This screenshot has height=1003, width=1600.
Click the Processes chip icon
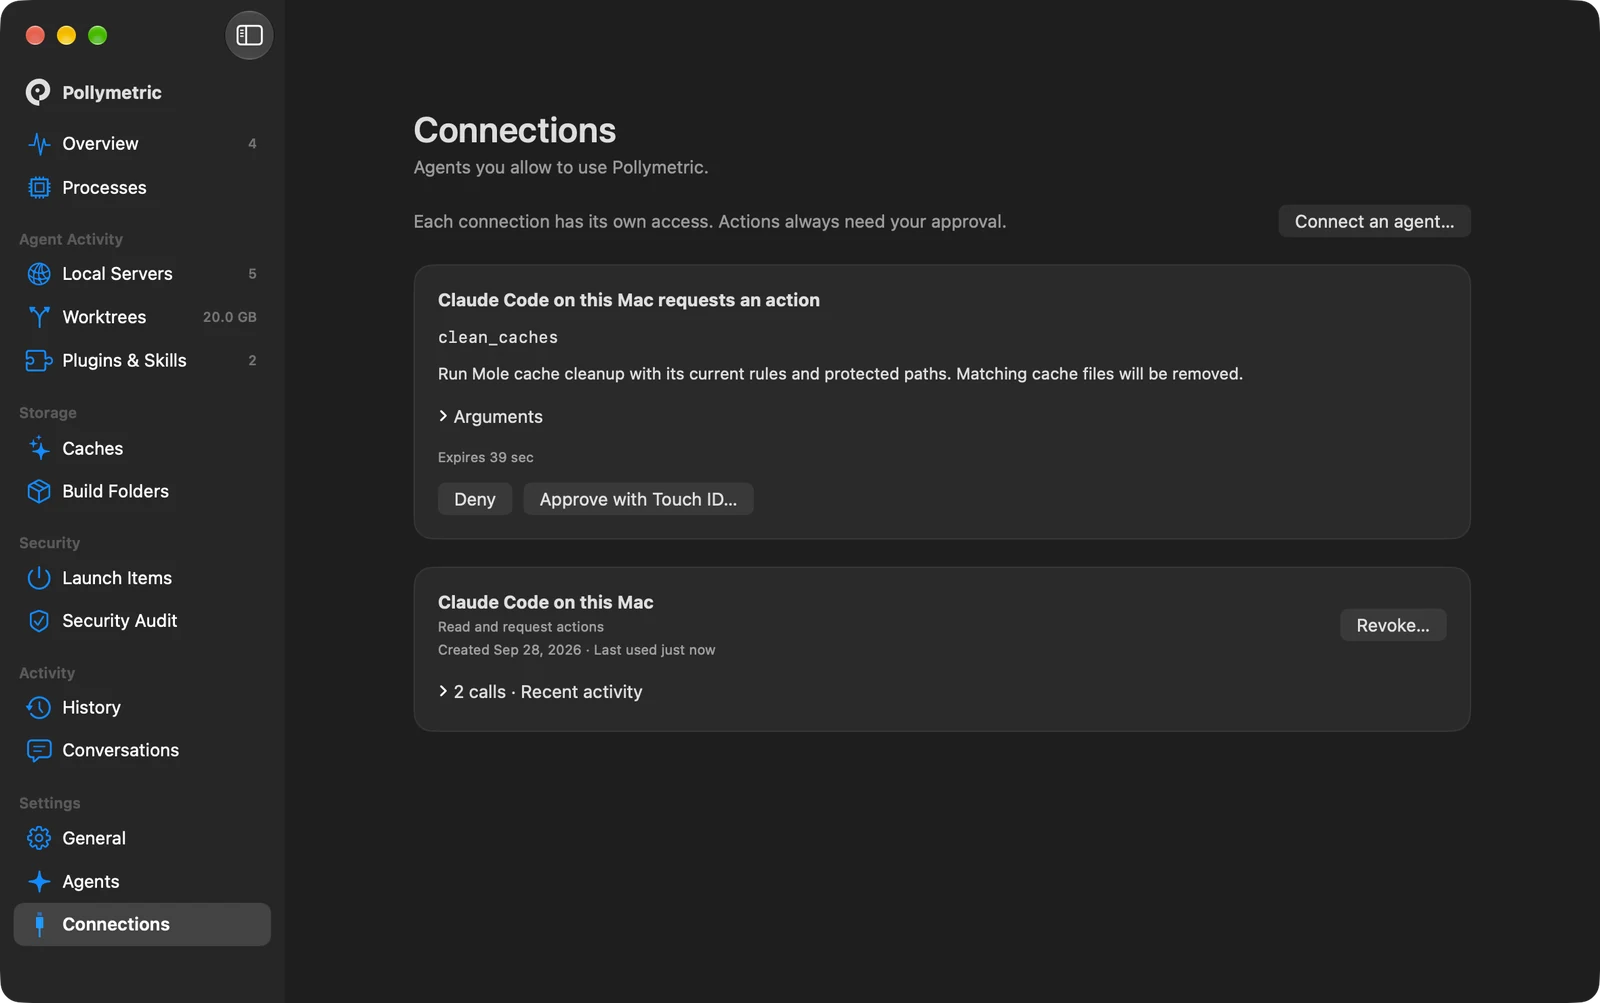(x=39, y=188)
